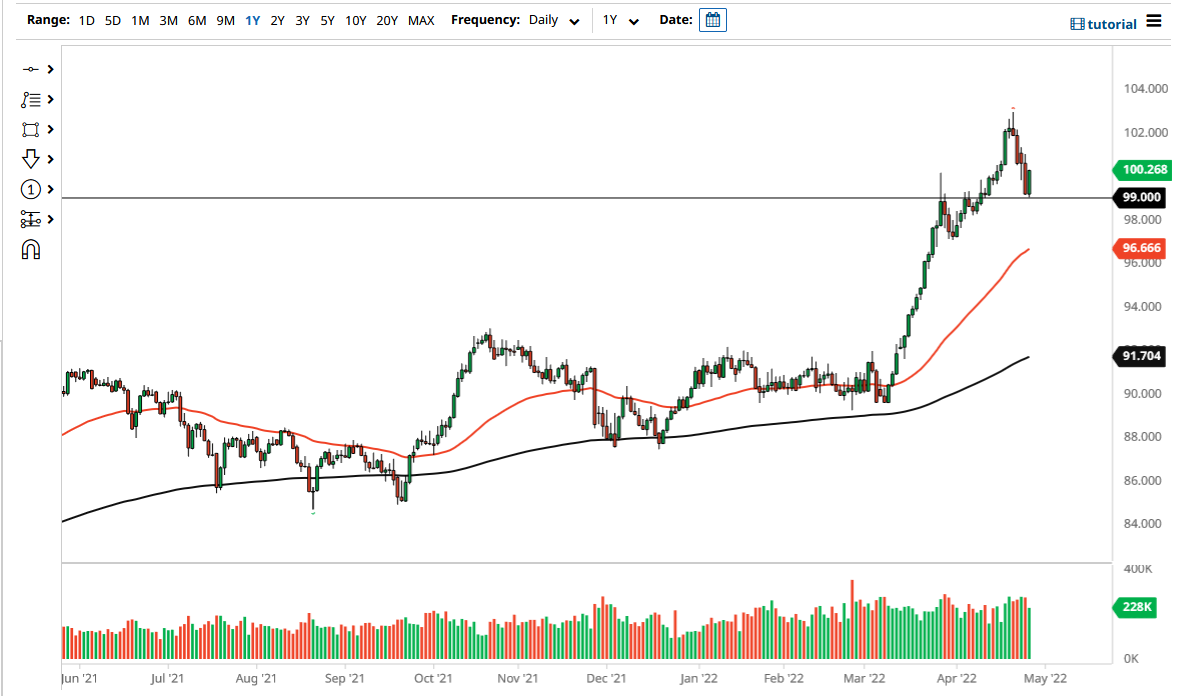Open the hamburger menu top right
Viewport: 1178px width, 696px height.
coord(1156,23)
